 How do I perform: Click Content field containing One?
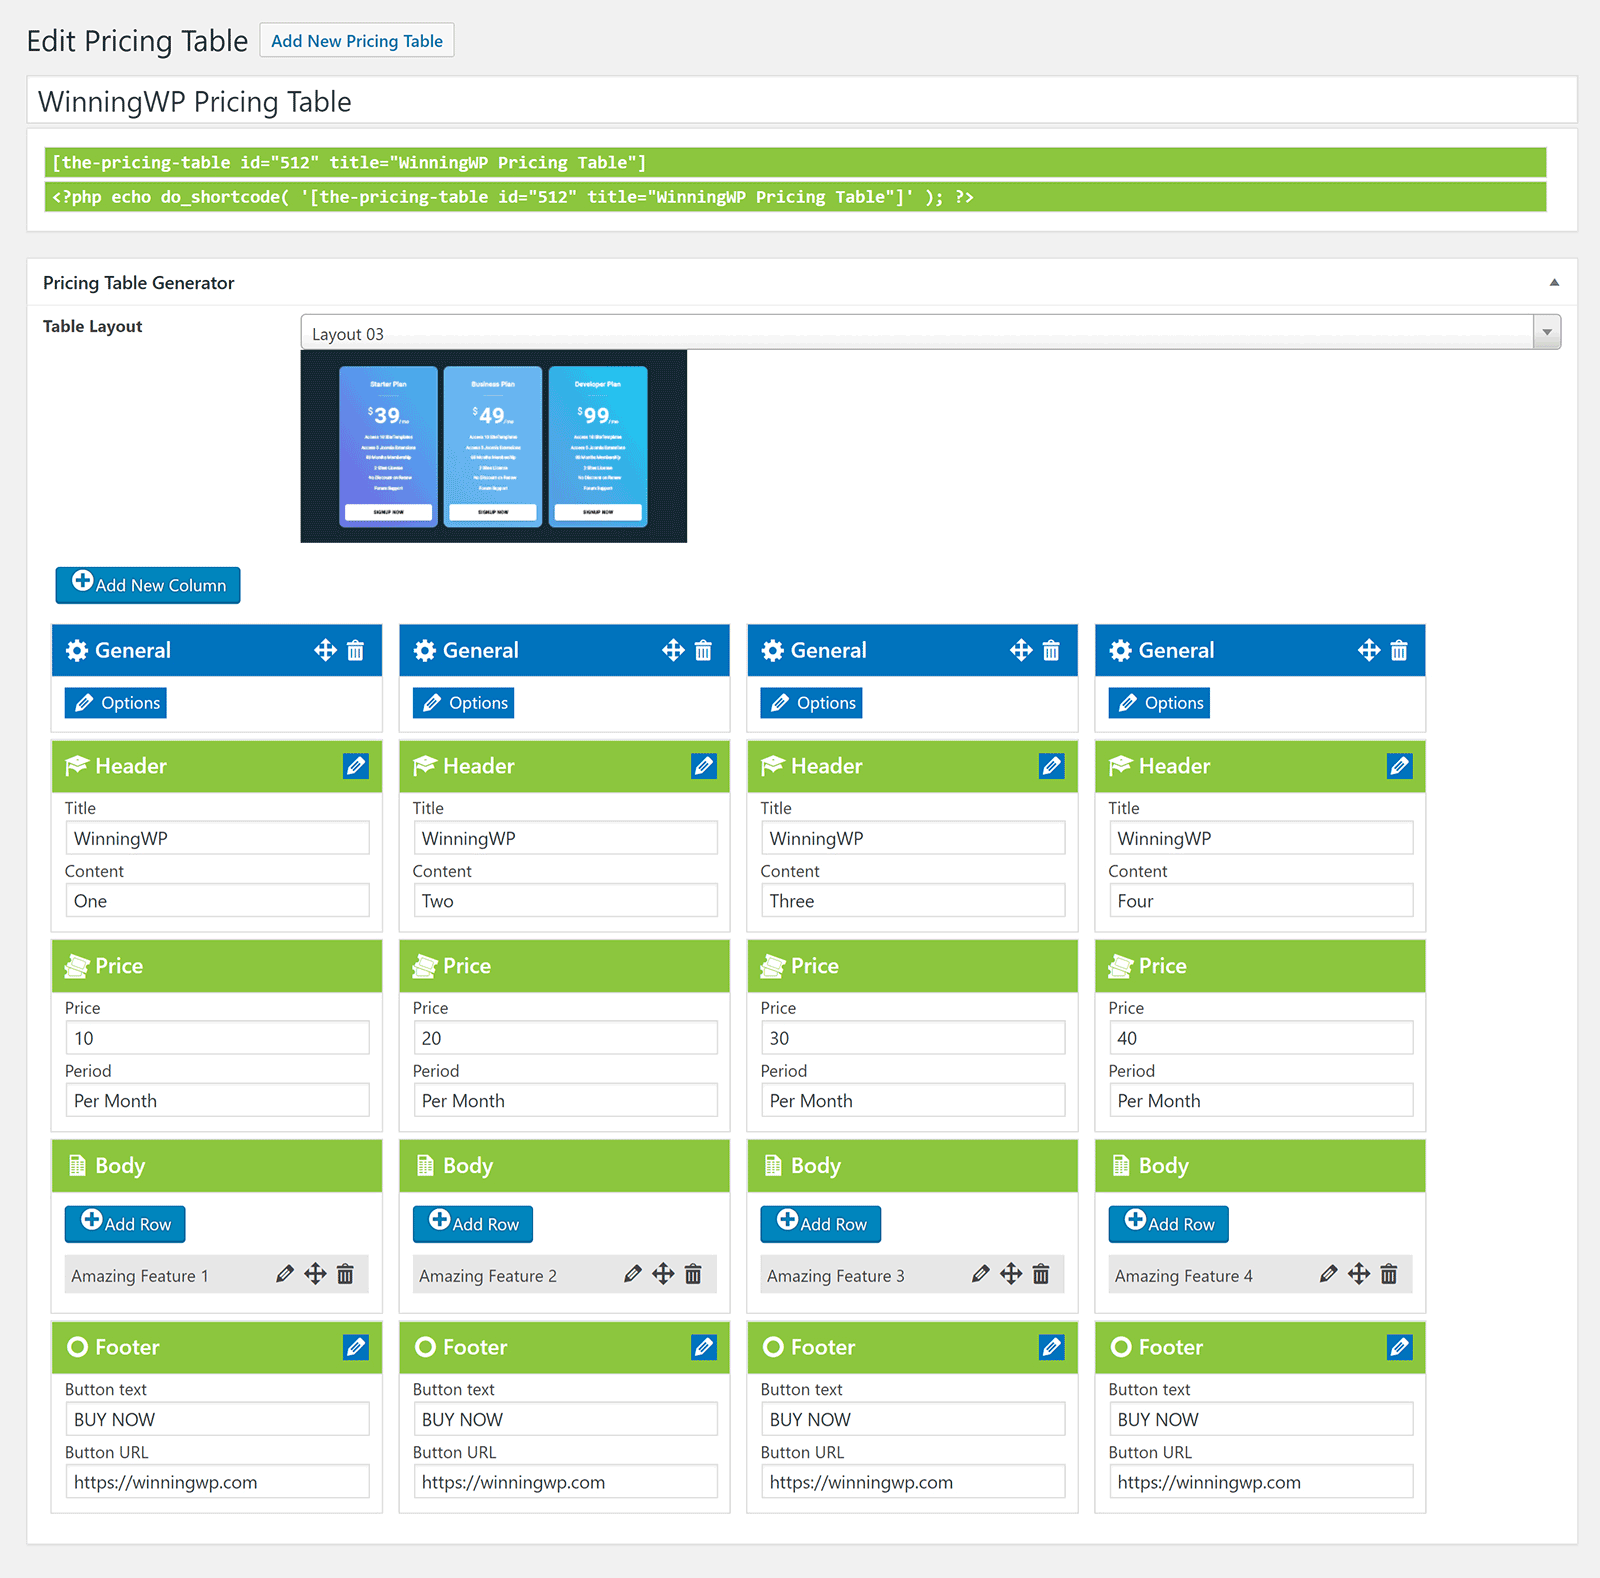point(217,900)
